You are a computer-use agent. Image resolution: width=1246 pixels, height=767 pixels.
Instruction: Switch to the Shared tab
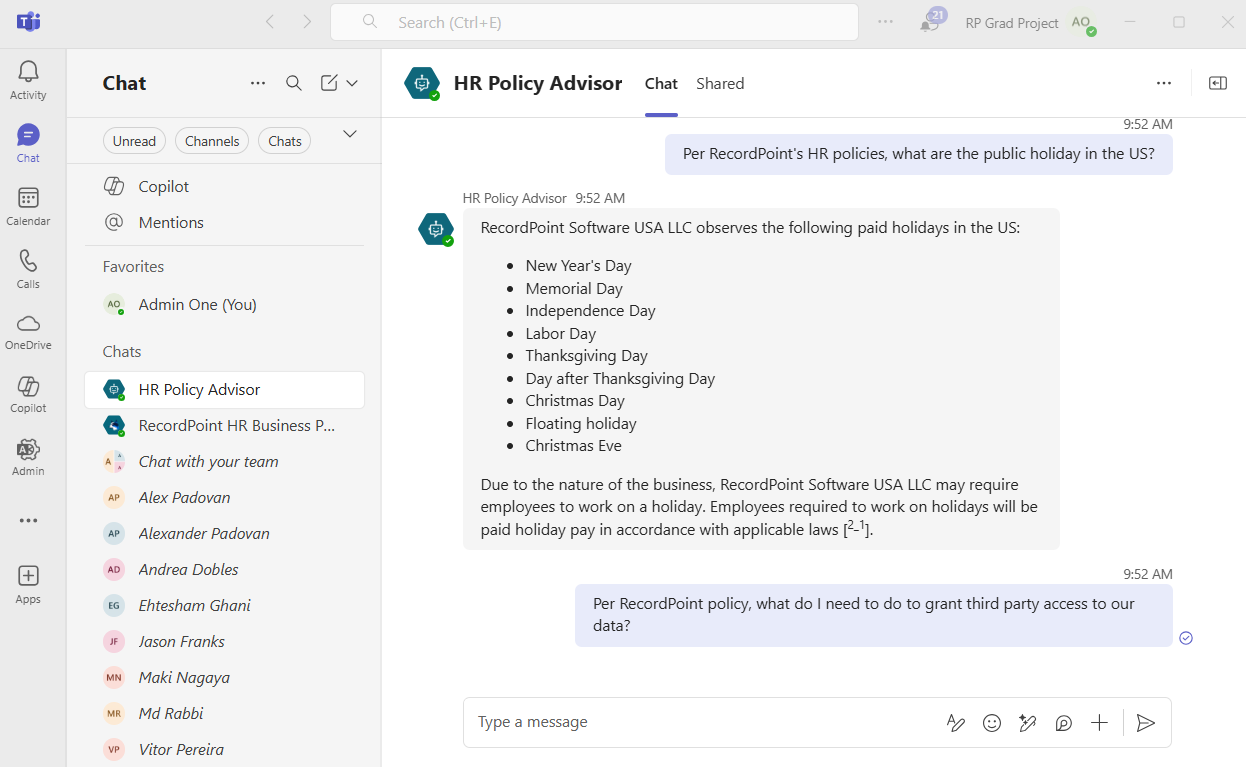[720, 84]
